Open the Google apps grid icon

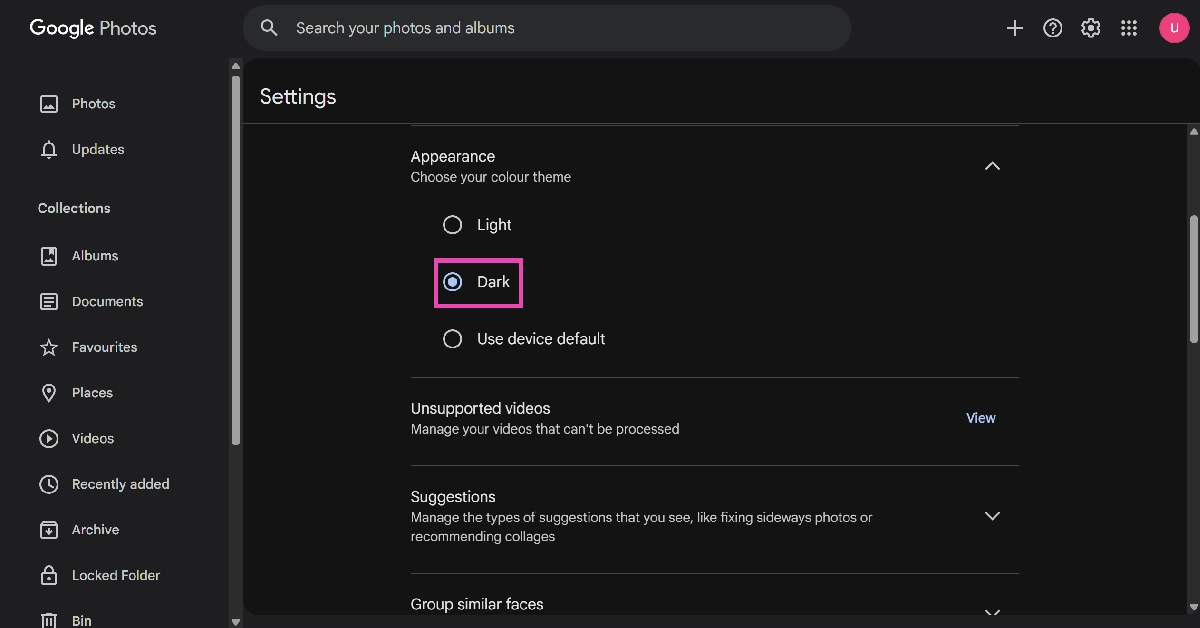(x=1129, y=28)
